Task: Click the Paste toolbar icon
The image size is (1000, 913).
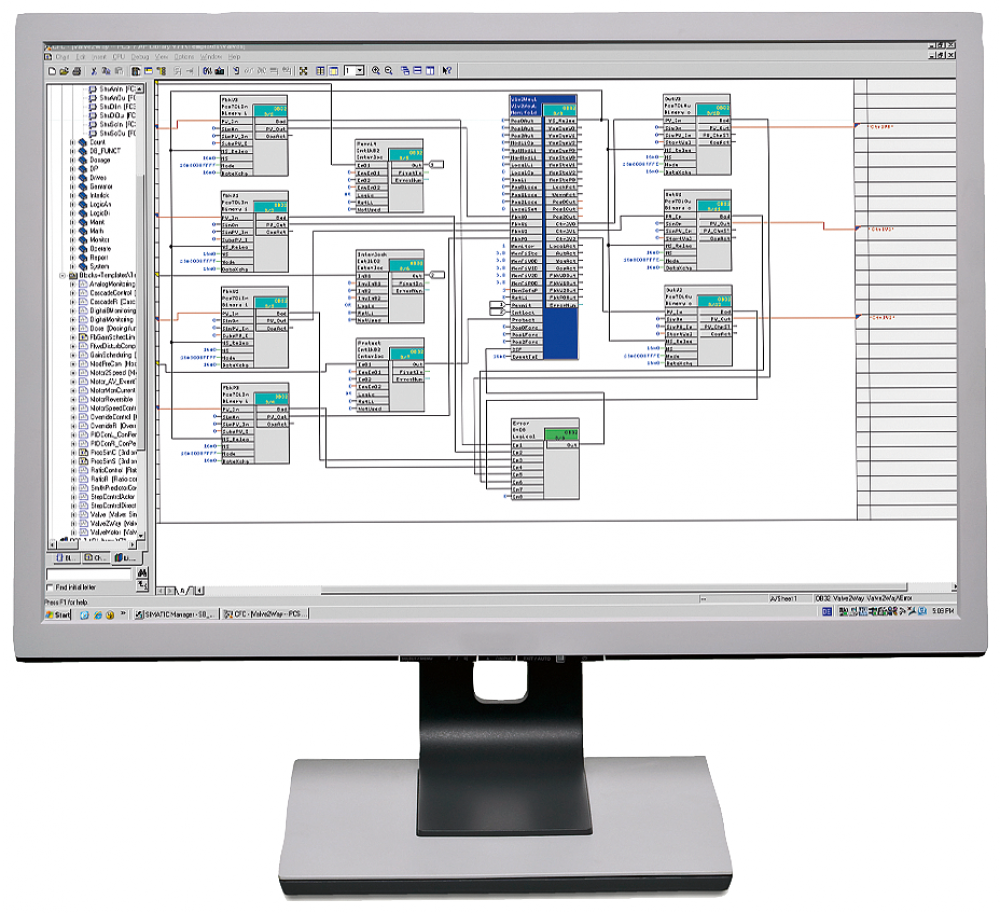Action: [x=118, y=71]
